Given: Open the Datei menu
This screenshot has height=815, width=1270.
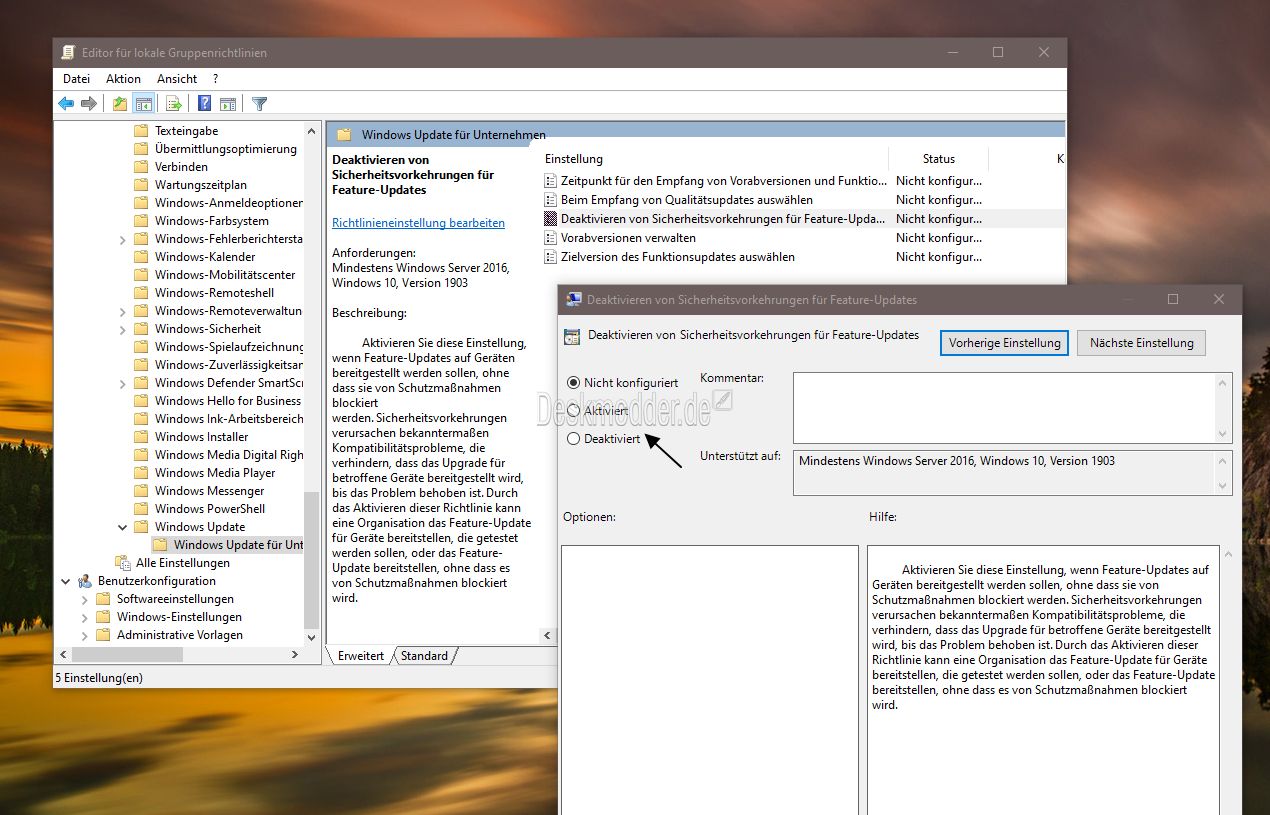Looking at the screenshot, I should click(x=76, y=79).
